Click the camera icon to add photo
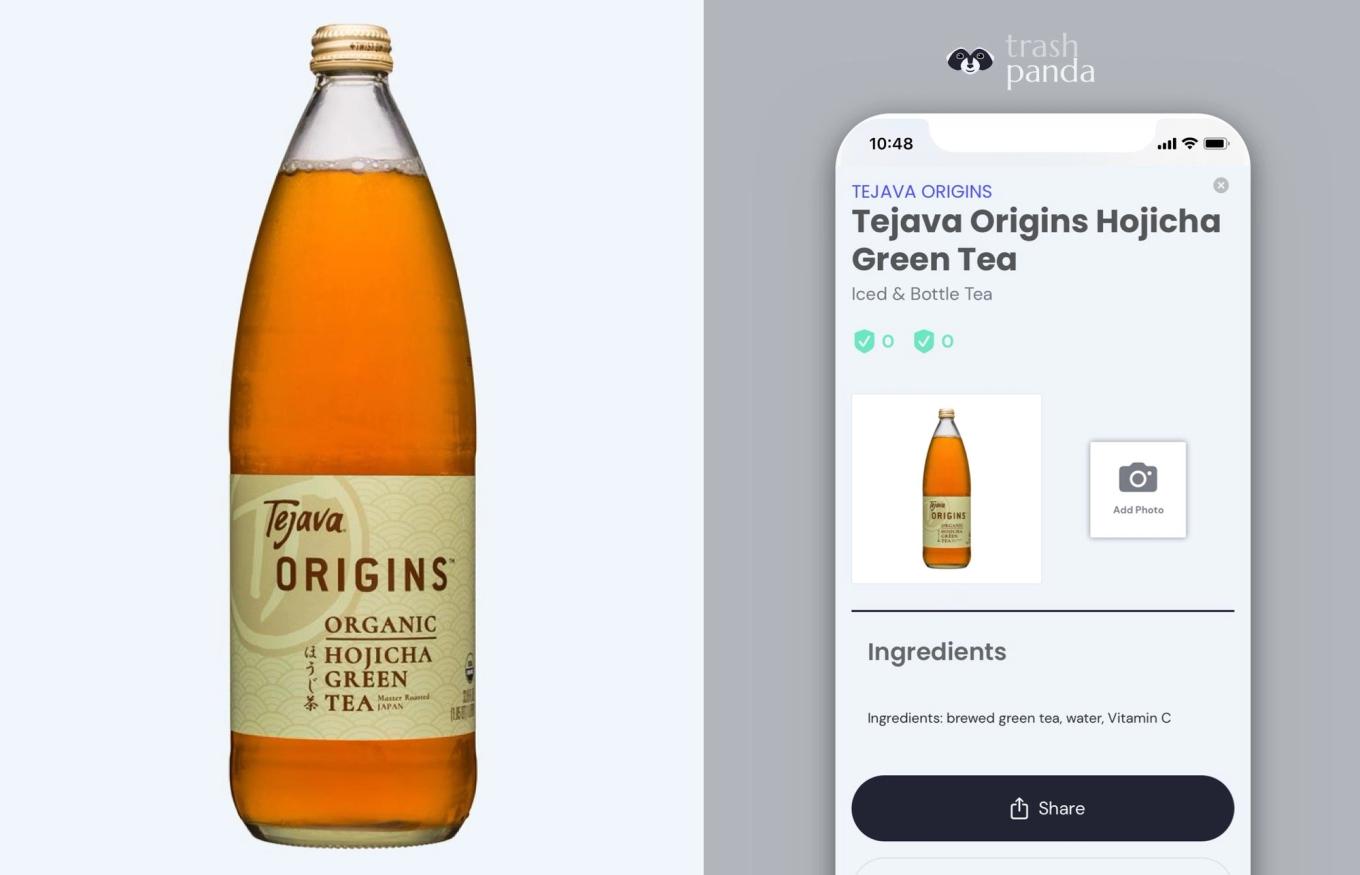The width and height of the screenshot is (1360, 875). 1138,478
